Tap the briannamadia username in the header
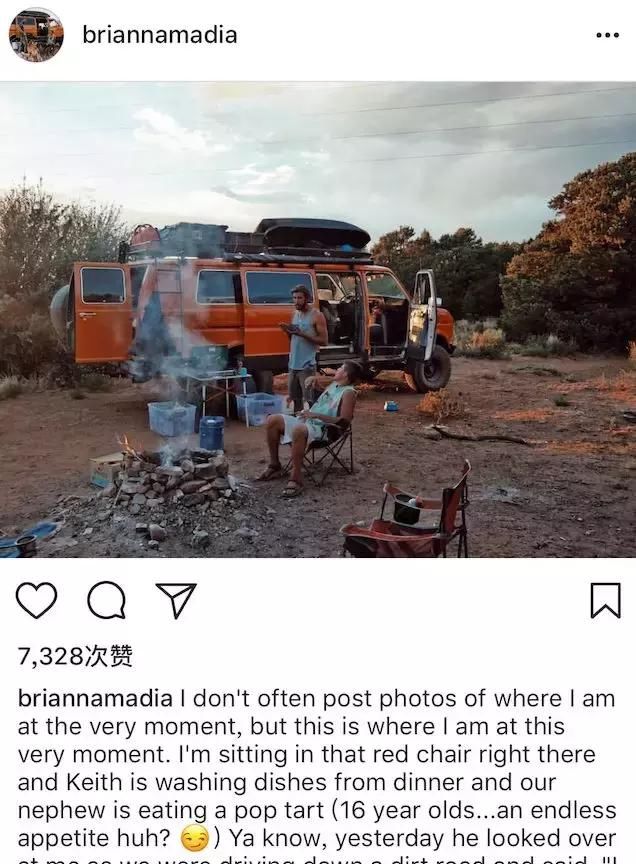The height and width of the screenshot is (864, 636). pos(160,35)
